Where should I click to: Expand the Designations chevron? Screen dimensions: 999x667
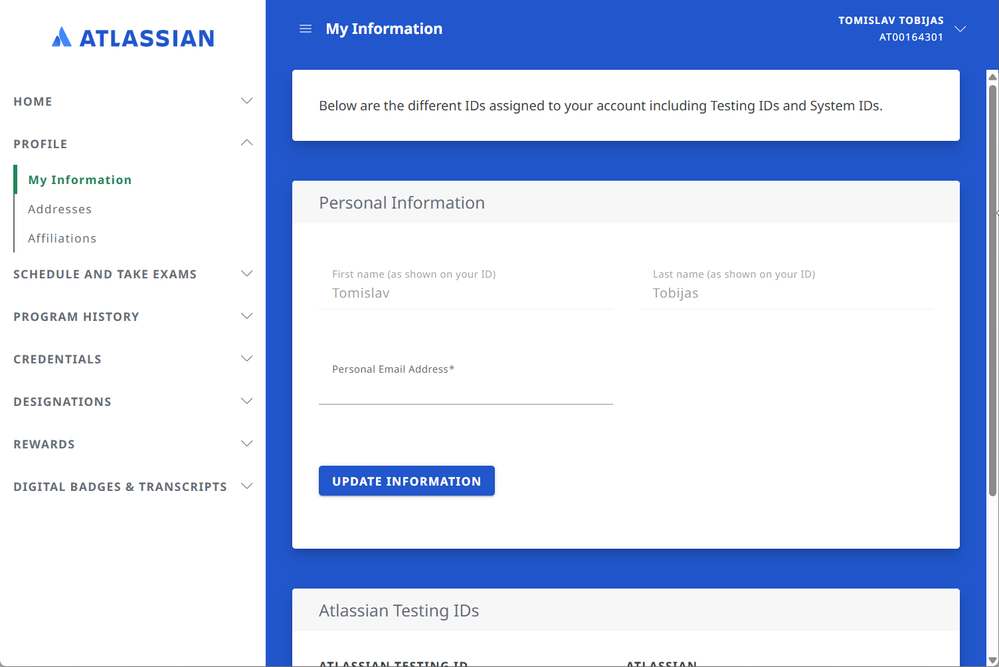[247, 401]
